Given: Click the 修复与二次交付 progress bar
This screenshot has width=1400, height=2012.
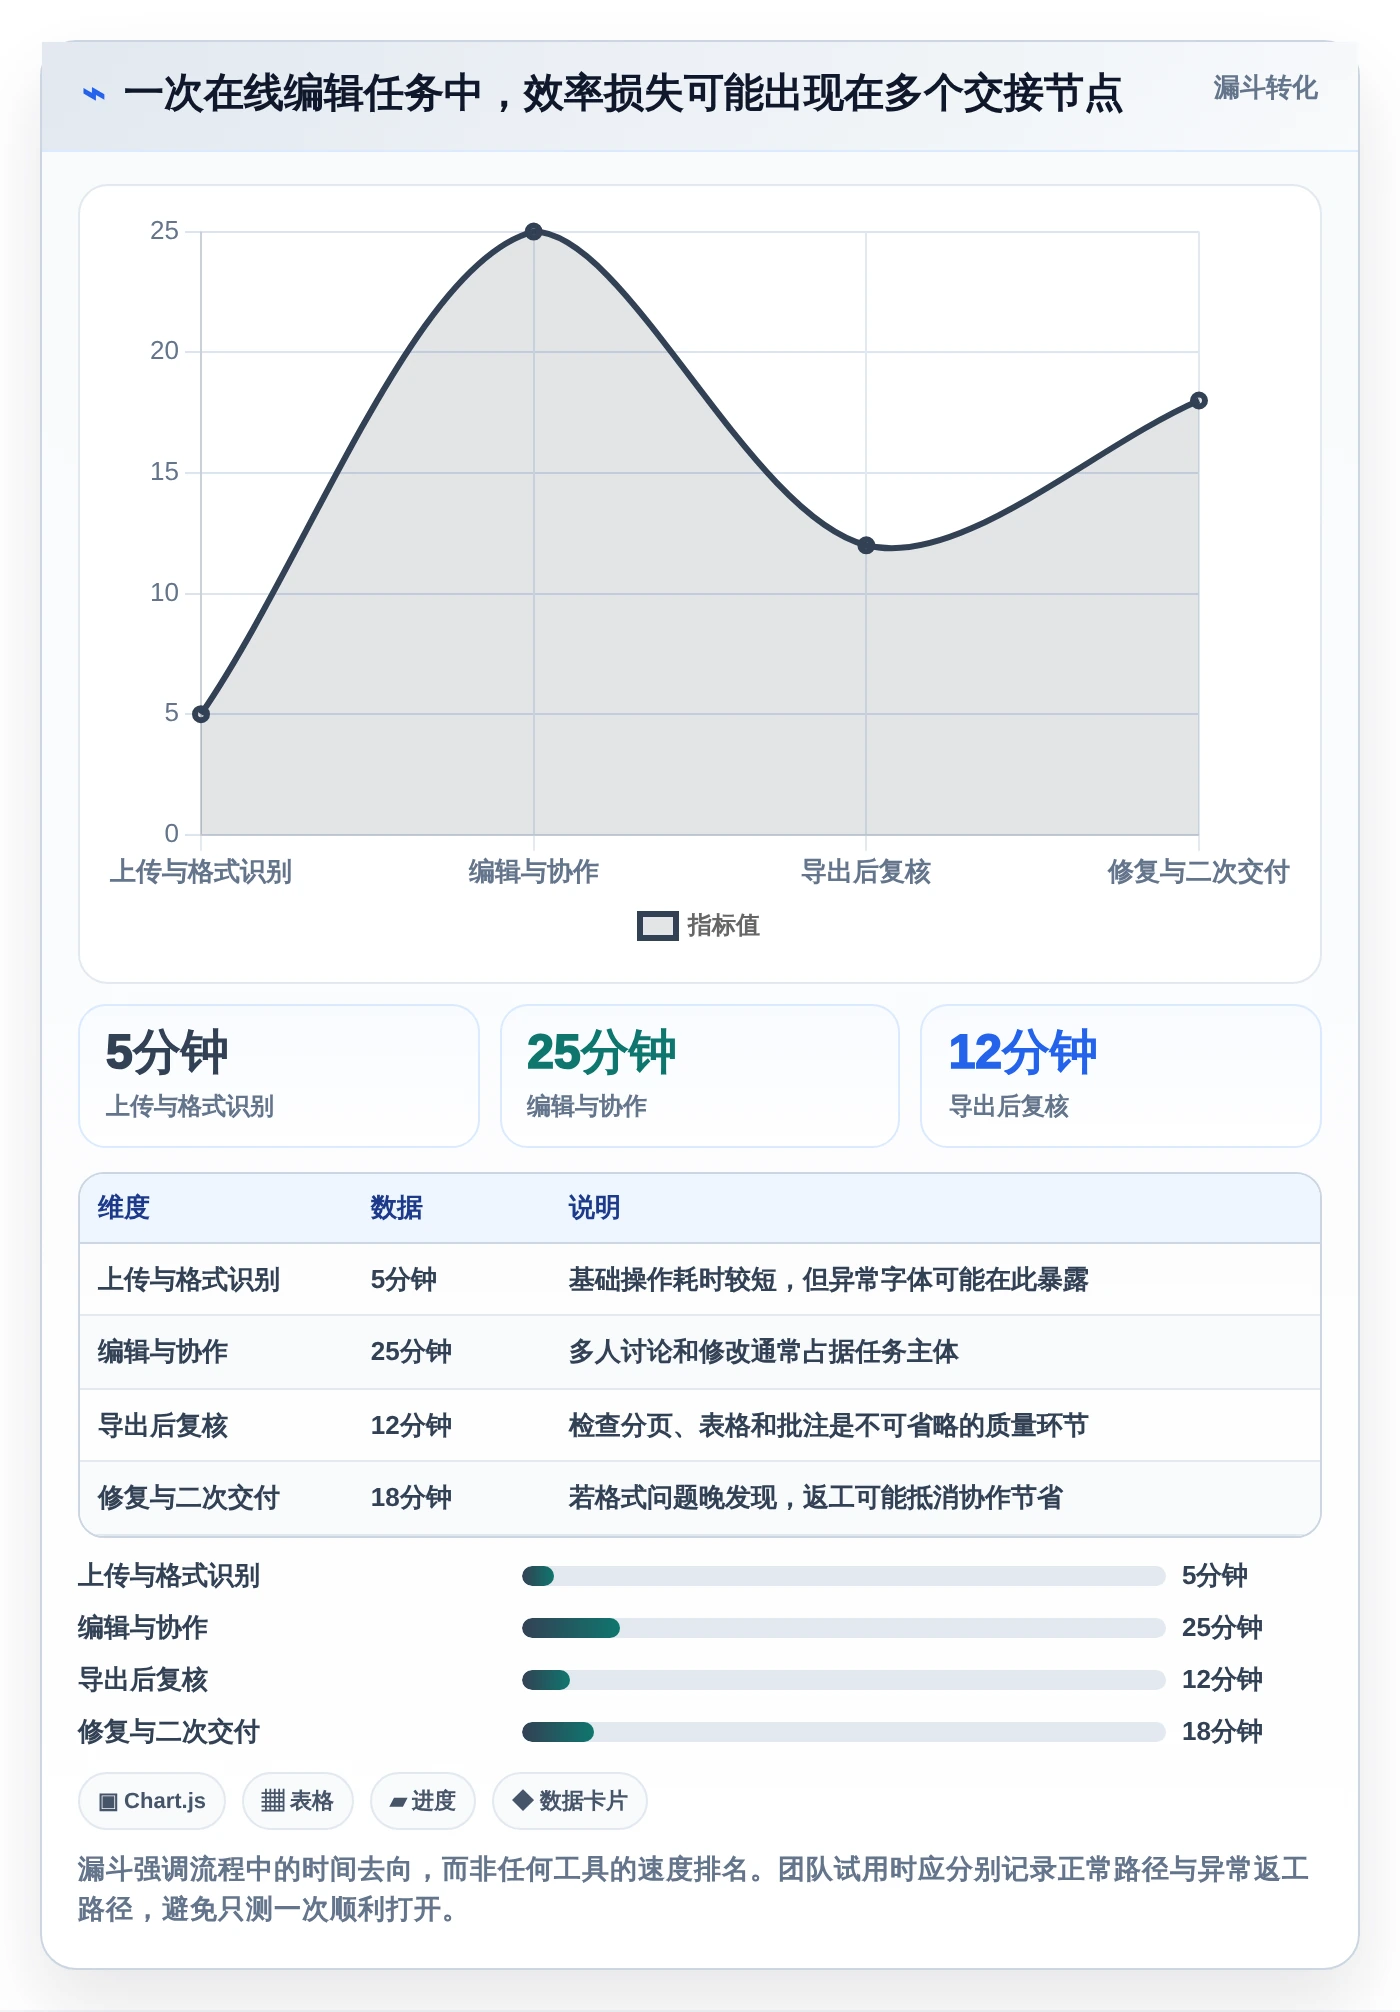Looking at the screenshot, I should (843, 1732).
